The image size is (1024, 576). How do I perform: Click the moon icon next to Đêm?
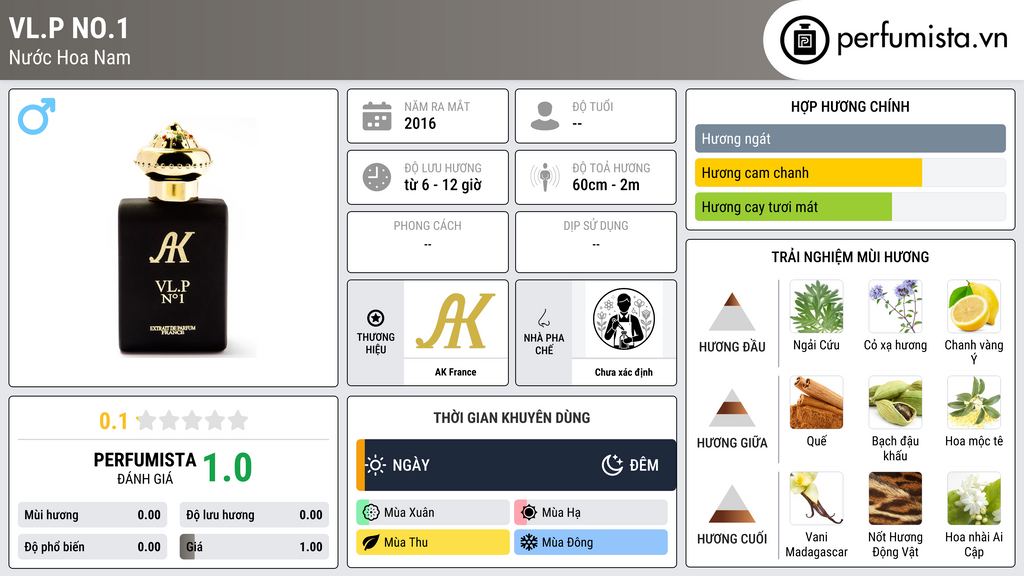tap(613, 465)
